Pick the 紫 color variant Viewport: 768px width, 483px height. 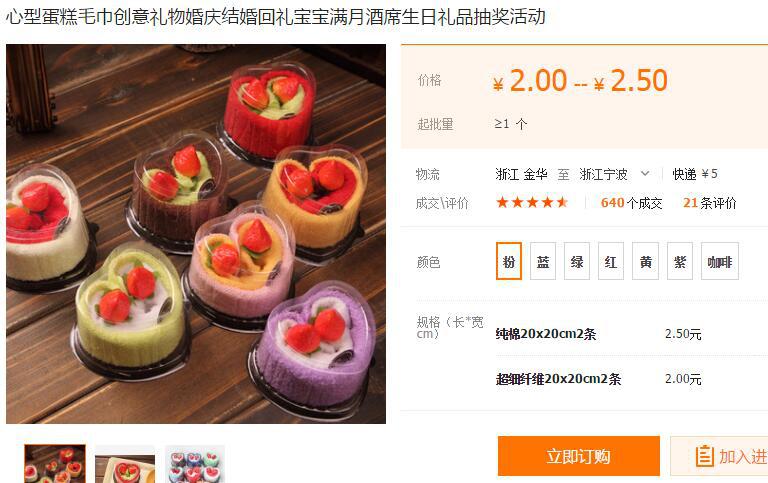680,261
